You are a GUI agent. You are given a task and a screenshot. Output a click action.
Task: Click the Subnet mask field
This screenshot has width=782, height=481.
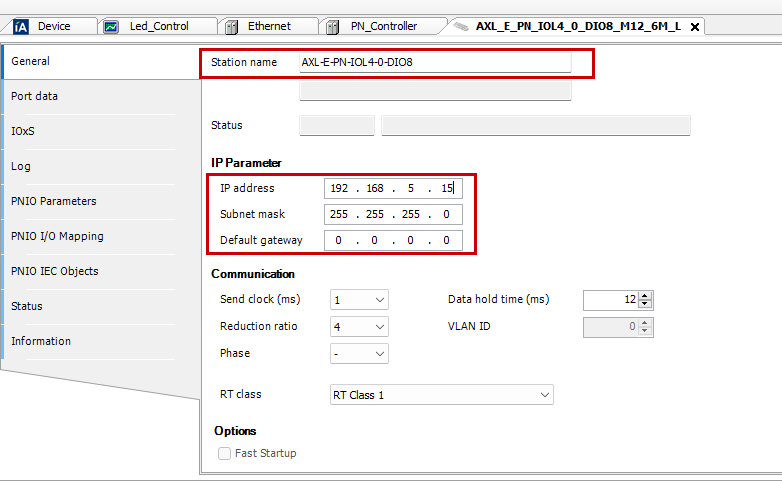click(x=393, y=214)
